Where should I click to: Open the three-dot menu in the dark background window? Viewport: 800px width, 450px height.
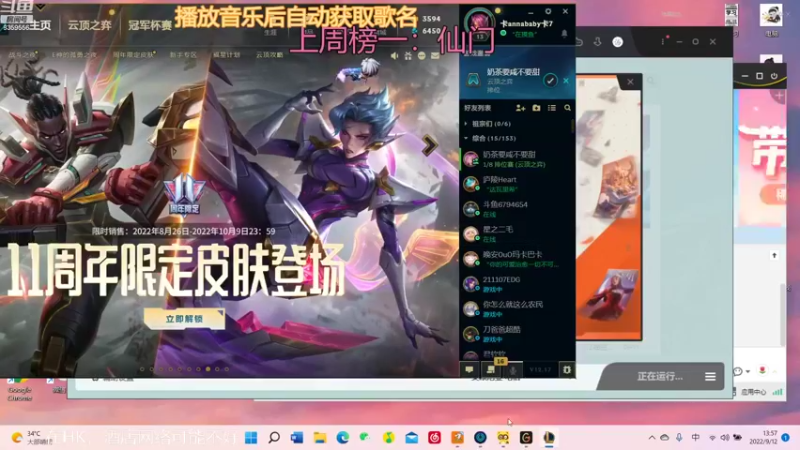[662, 42]
